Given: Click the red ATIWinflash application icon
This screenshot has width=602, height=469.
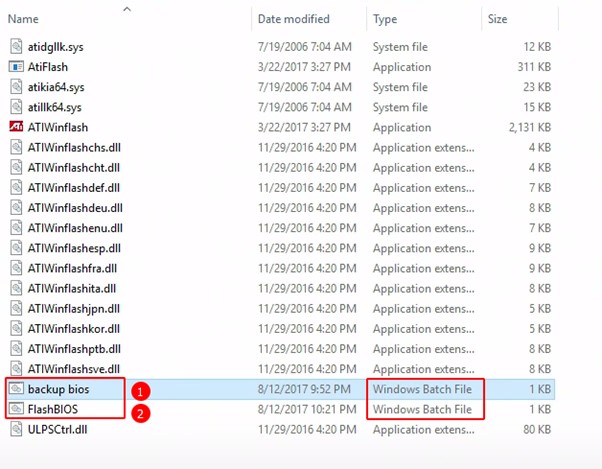Looking at the screenshot, I should point(16,127).
